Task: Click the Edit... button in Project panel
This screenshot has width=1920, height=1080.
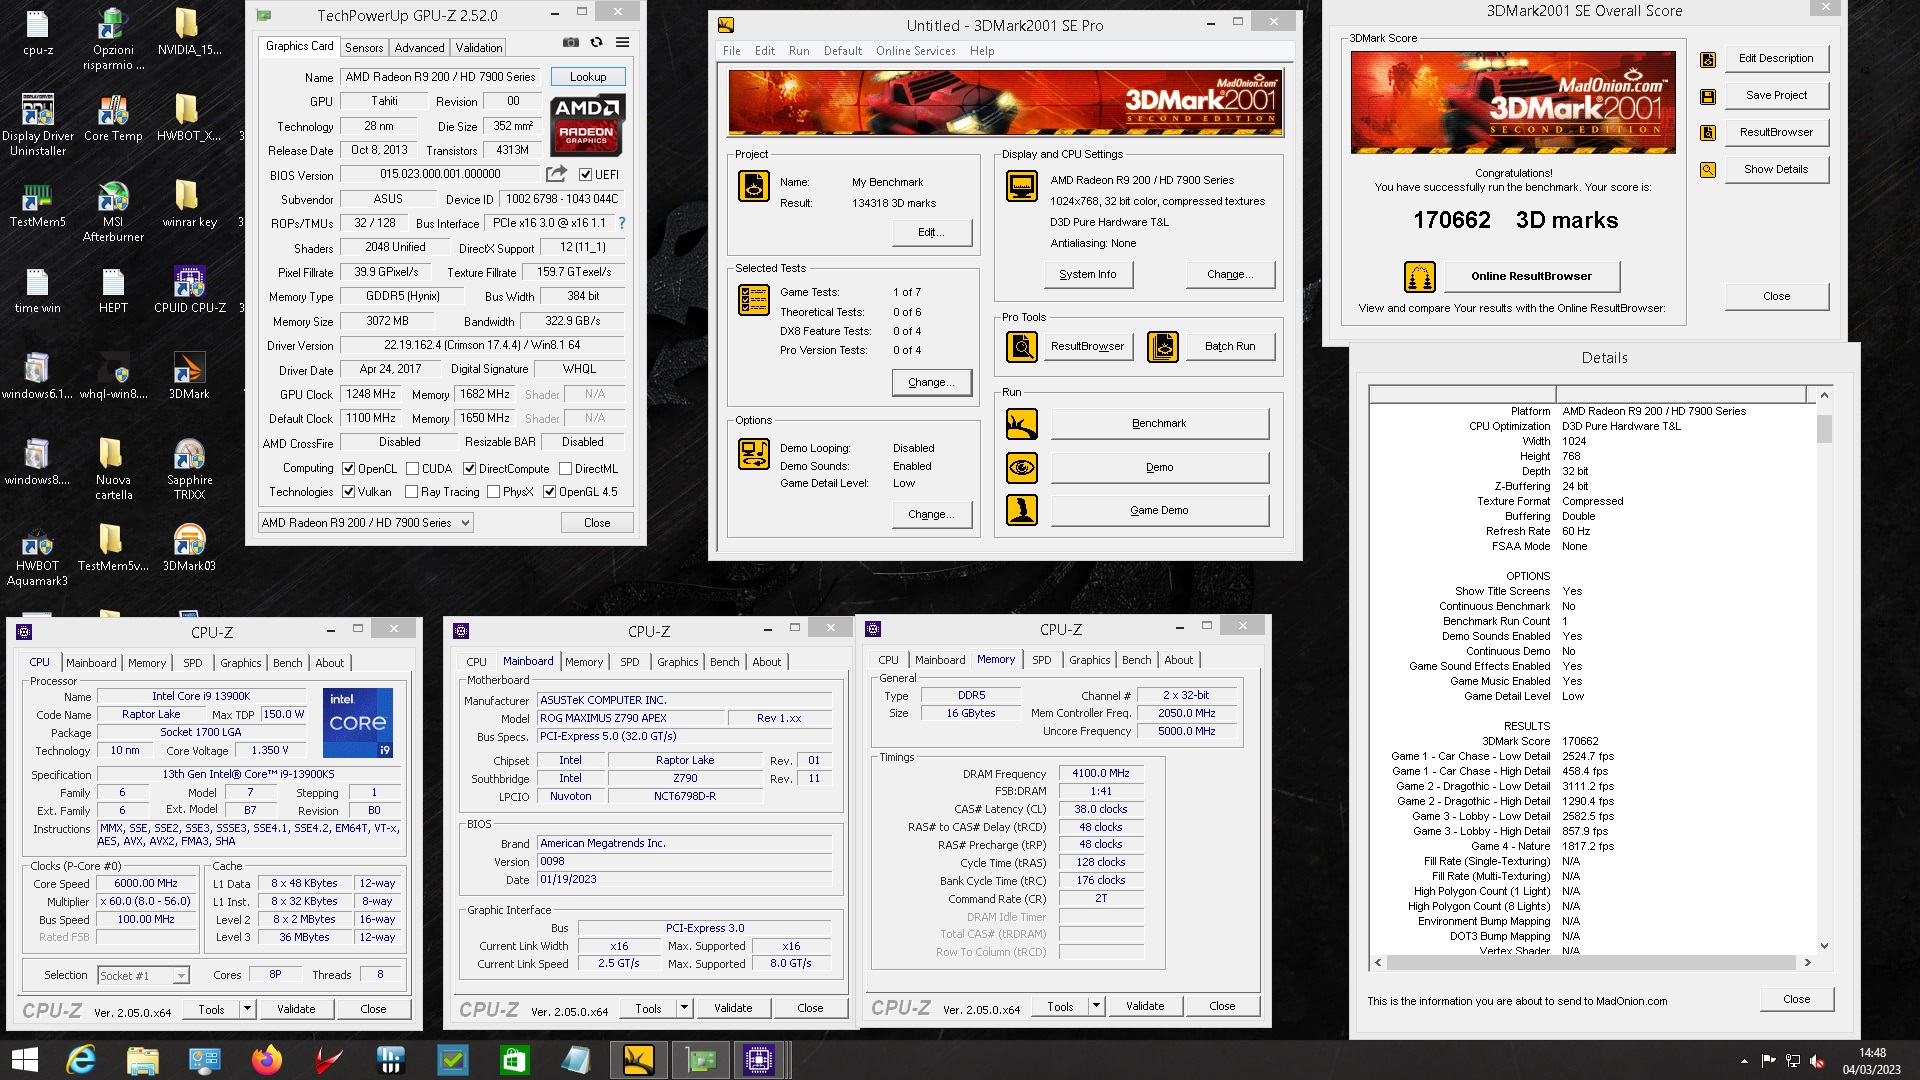Action: (931, 232)
